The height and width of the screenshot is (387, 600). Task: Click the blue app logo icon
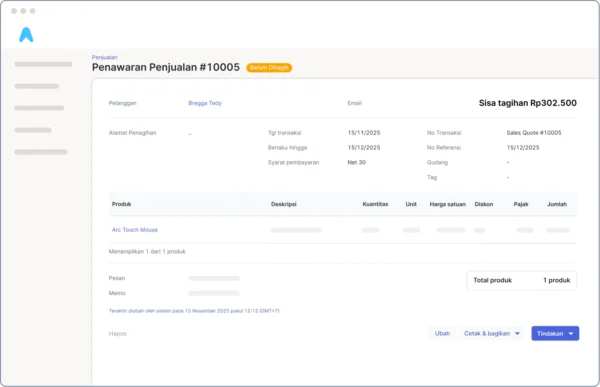click(26, 35)
